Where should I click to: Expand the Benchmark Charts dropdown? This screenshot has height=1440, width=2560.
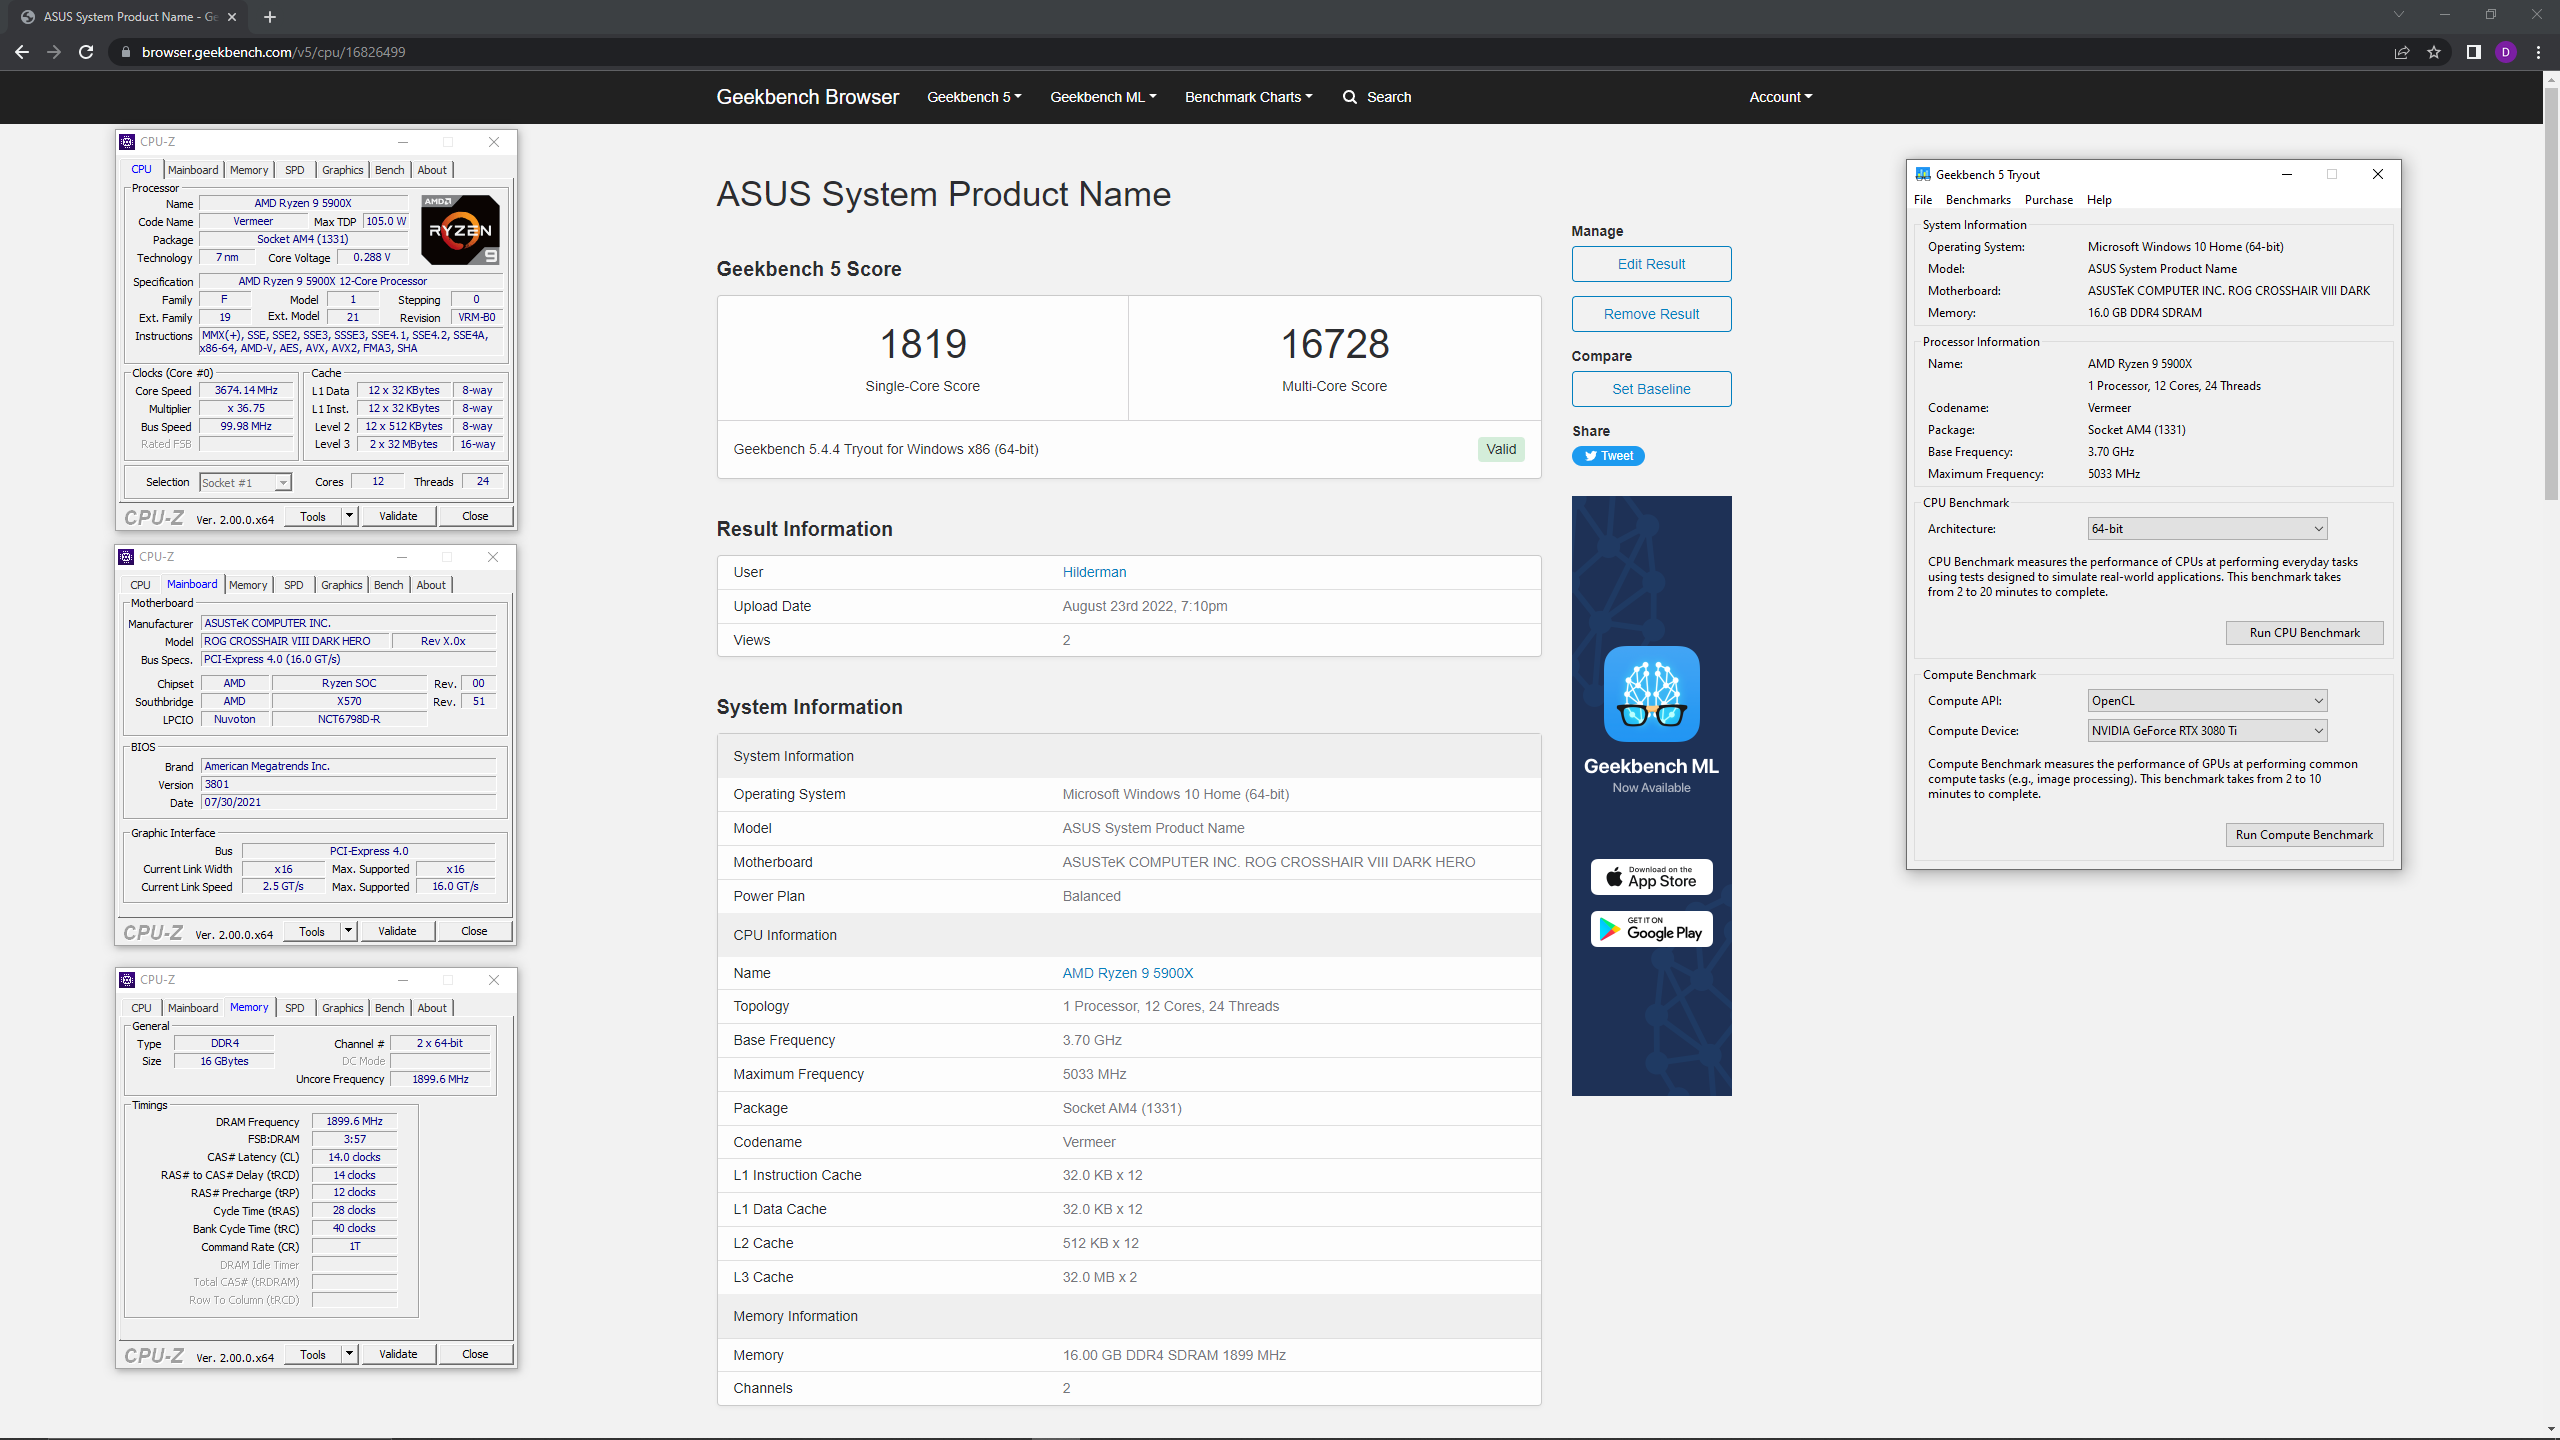click(1248, 97)
